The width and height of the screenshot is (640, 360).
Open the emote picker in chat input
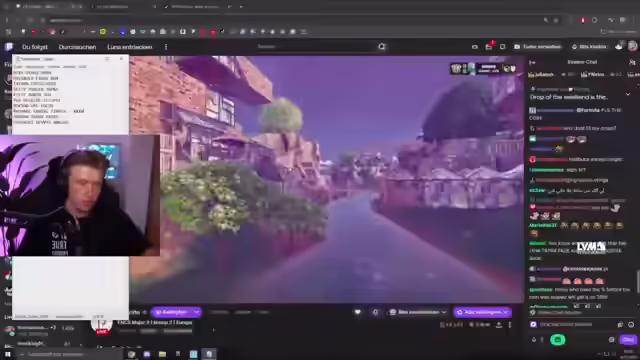tap(631, 324)
